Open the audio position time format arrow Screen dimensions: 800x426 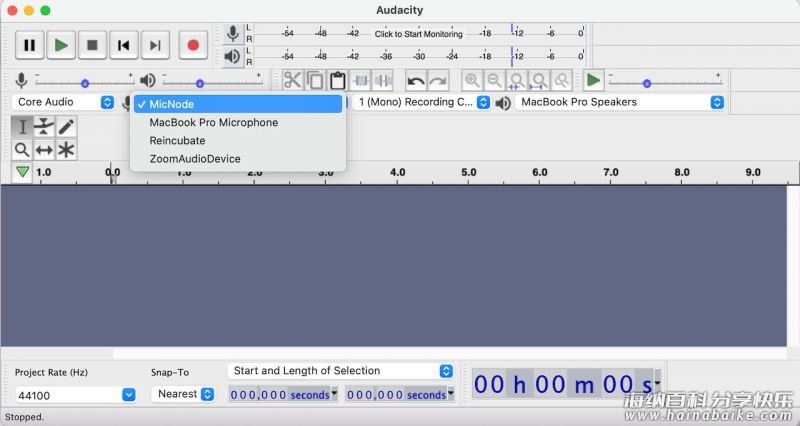tap(657, 383)
